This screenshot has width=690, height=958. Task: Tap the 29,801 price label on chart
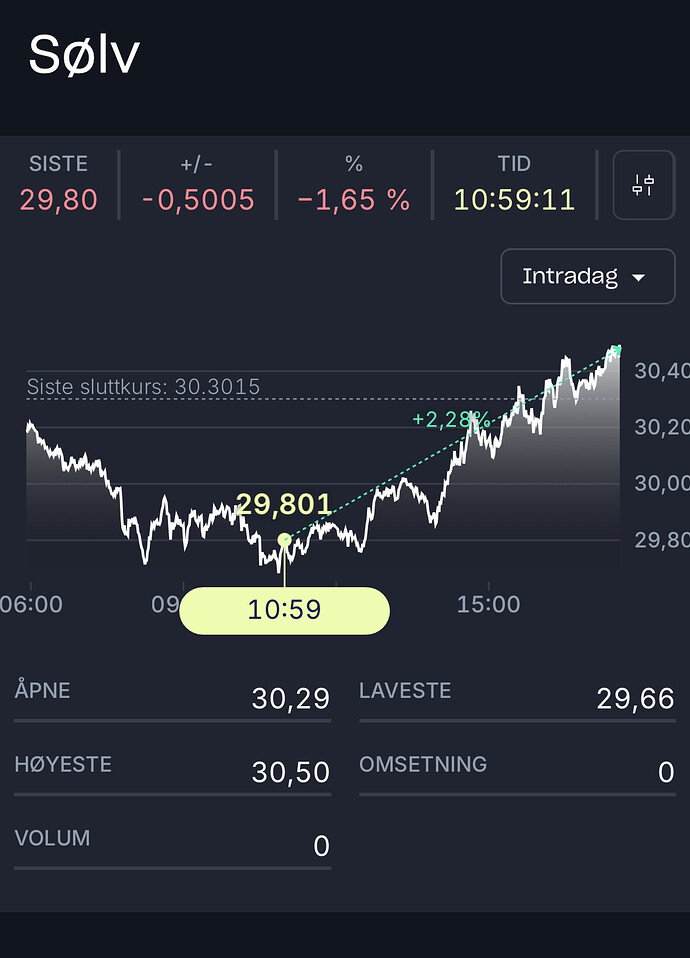click(284, 504)
